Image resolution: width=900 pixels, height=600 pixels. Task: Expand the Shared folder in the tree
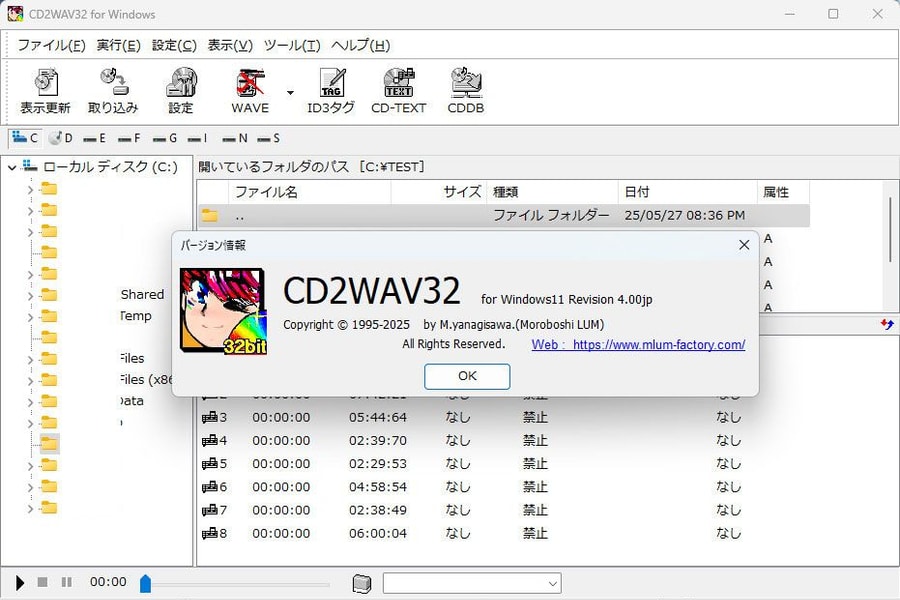[x=32, y=294]
